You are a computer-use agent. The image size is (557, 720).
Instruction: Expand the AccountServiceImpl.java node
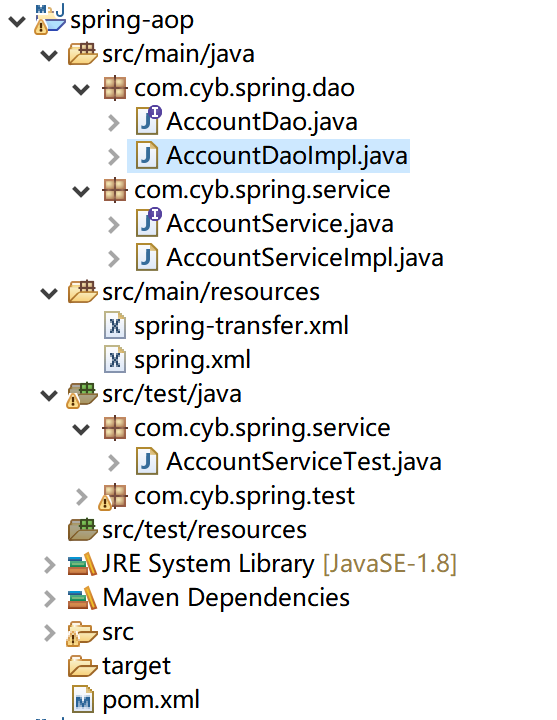113,259
